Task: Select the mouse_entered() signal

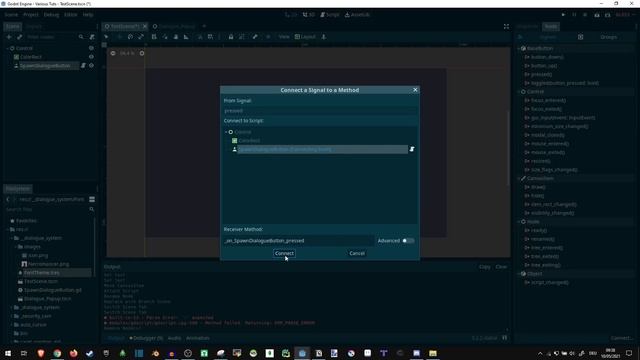Action: (549, 144)
